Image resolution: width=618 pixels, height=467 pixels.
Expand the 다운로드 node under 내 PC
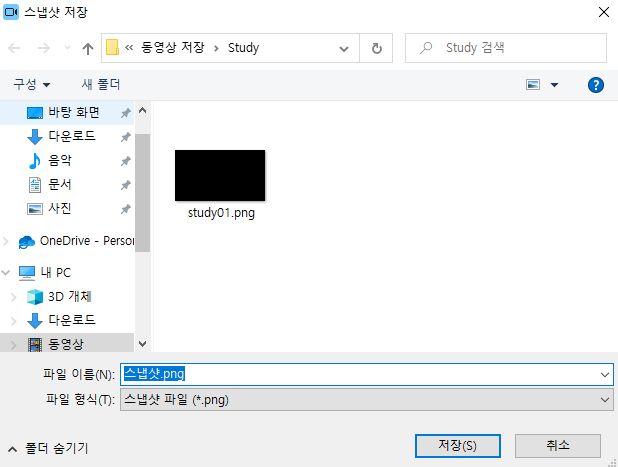click(x=13, y=321)
